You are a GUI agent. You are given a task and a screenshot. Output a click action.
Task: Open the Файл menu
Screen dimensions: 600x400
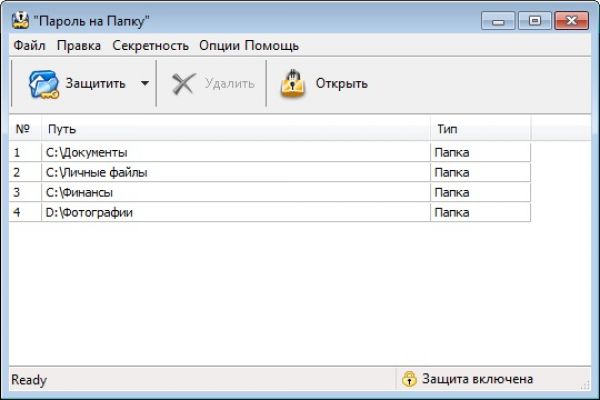[x=29, y=46]
